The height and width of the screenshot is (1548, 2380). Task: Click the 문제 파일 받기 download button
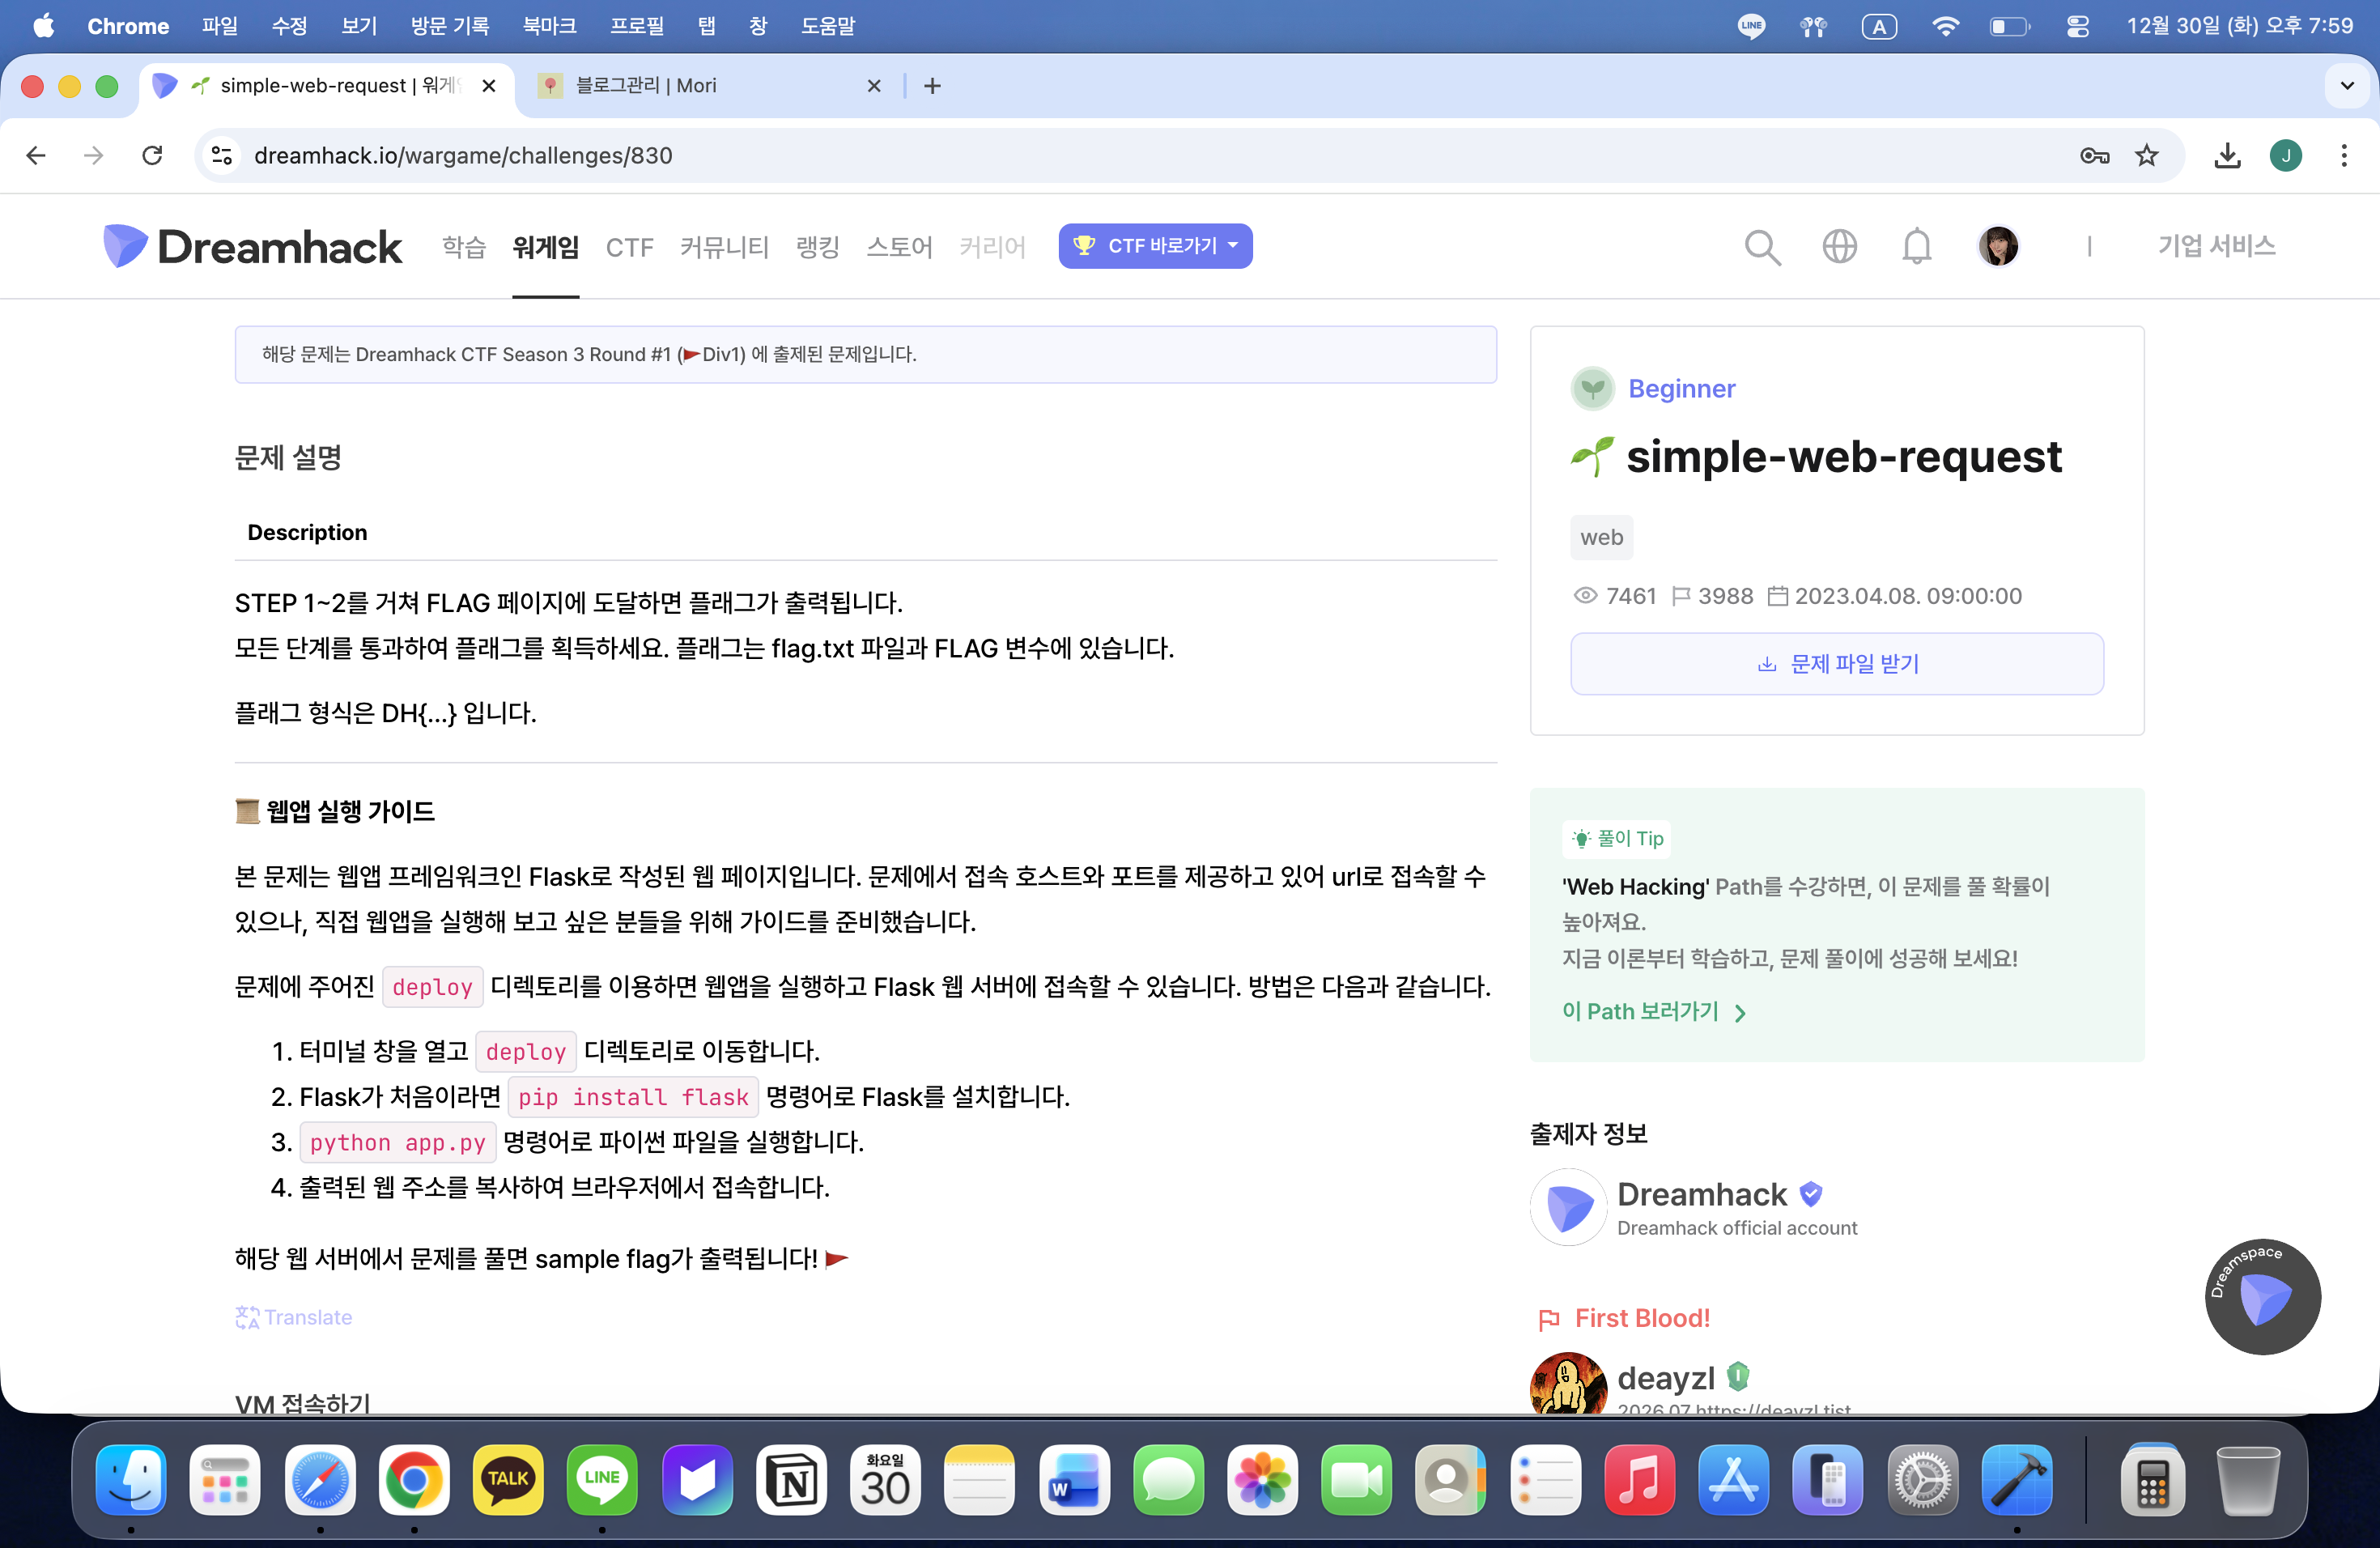[x=1836, y=664]
